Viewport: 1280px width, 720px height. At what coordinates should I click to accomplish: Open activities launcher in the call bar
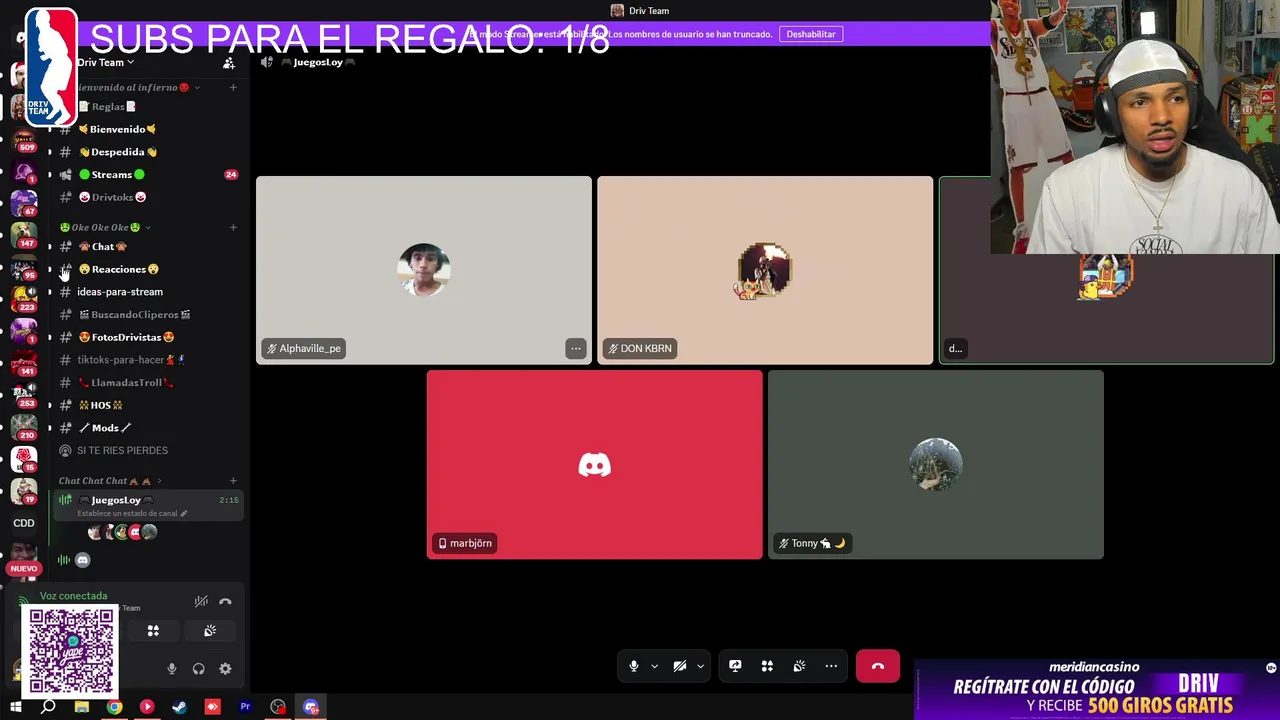click(767, 666)
